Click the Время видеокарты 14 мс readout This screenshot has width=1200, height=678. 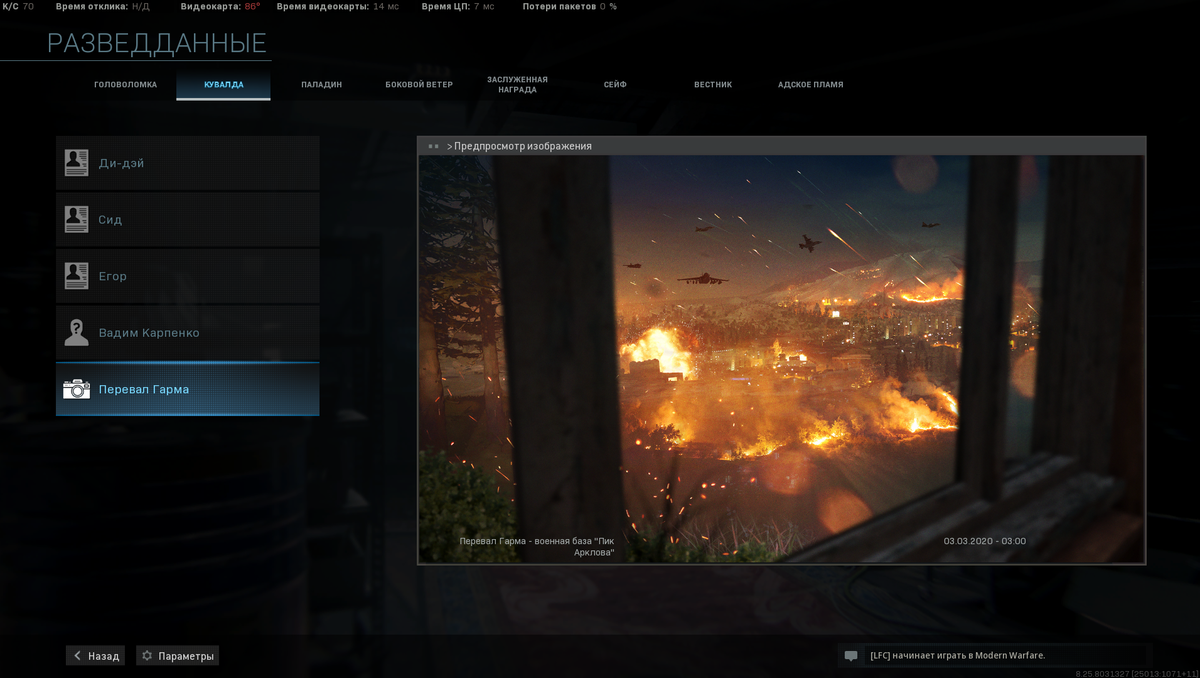tap(337, 6)
